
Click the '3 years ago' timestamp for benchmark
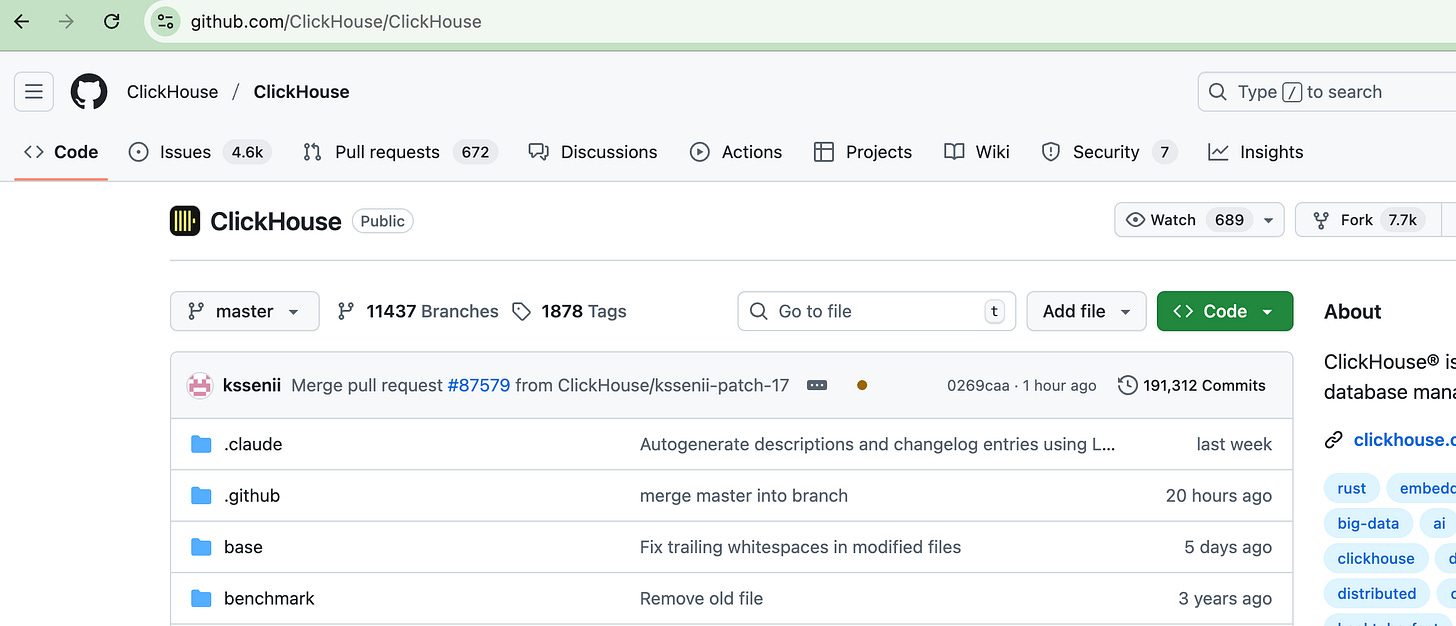click(x=1225, y=599)
